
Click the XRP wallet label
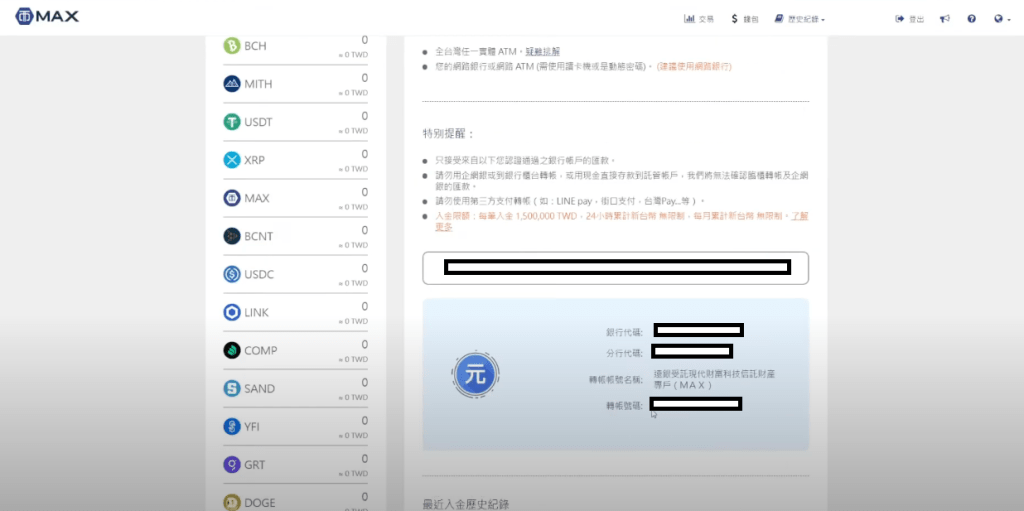click(255, 160)
